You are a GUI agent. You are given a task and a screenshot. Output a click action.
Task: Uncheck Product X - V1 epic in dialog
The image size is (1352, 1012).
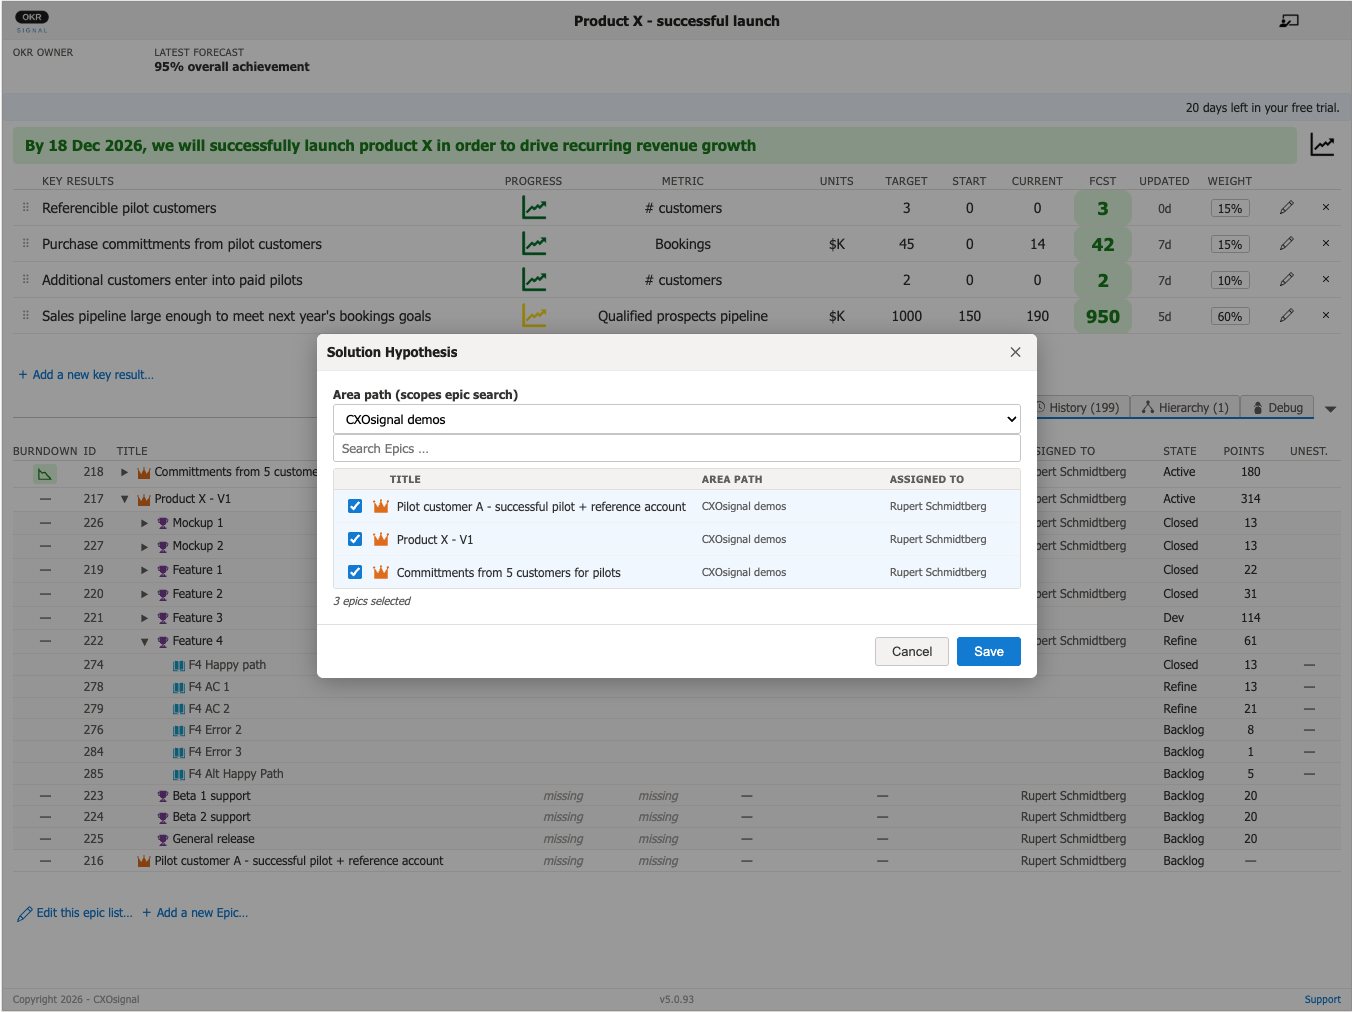355,539
